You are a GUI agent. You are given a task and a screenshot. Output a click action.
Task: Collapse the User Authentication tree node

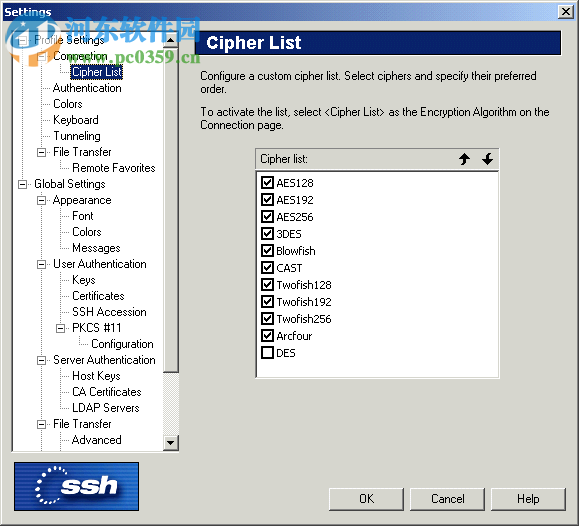(42, 264)
